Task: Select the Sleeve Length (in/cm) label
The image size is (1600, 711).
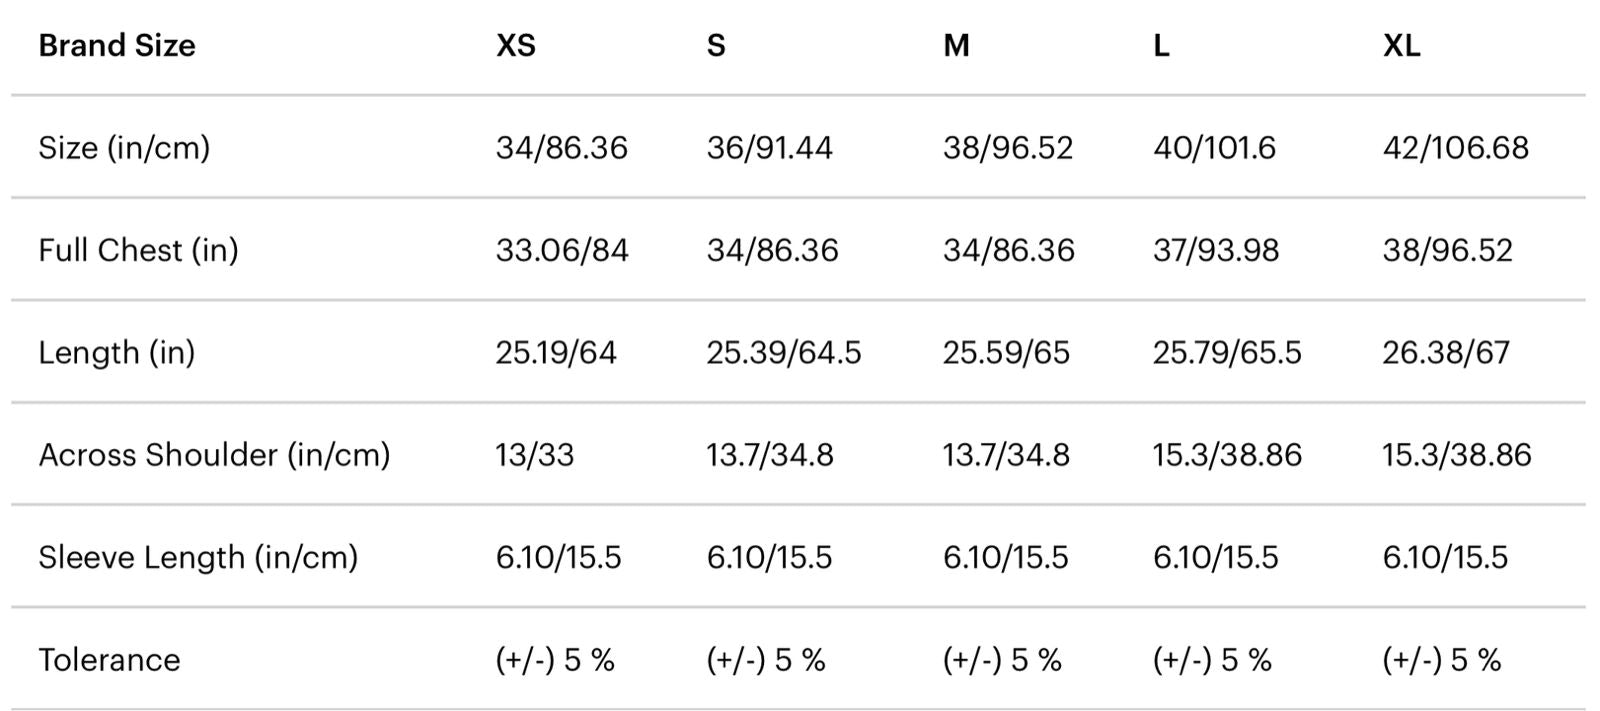Action: click(x=198, y=557)
